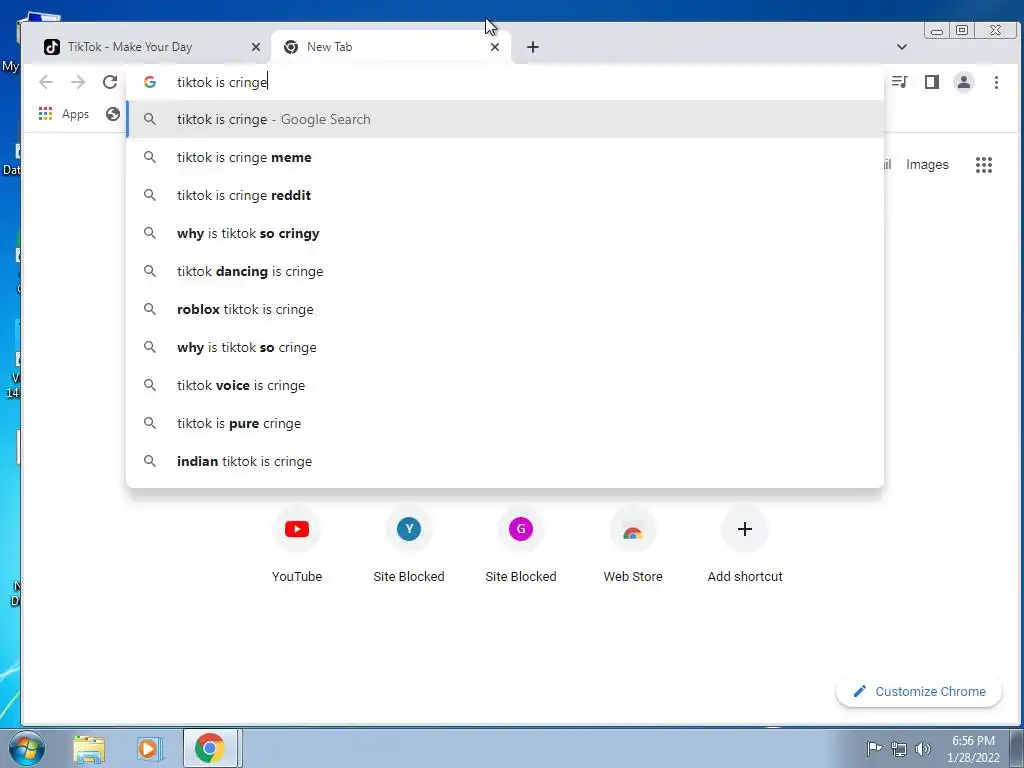Select suggestion "roblox tiktok is cringe"

[x=505, y=310]
